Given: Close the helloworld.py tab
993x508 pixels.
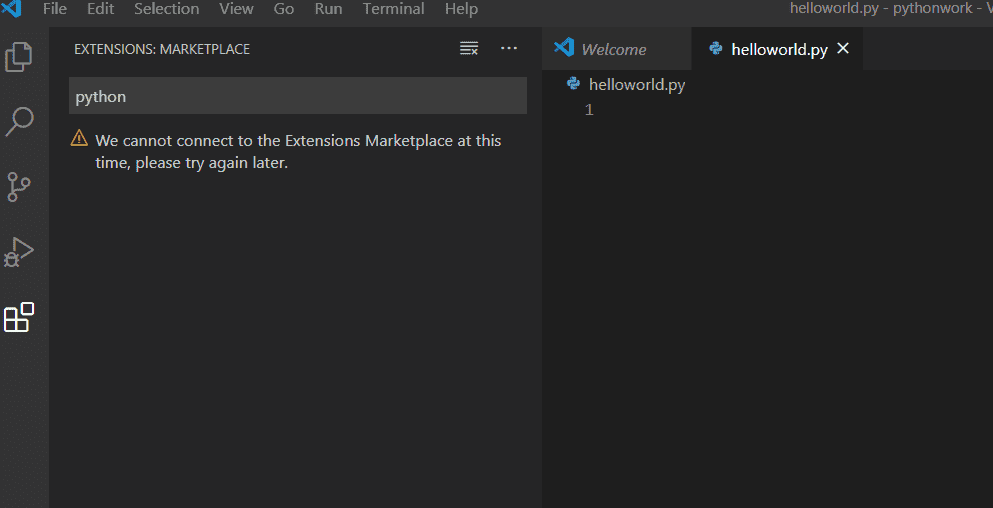Looking at the screenshot, I should click(843, 49).
